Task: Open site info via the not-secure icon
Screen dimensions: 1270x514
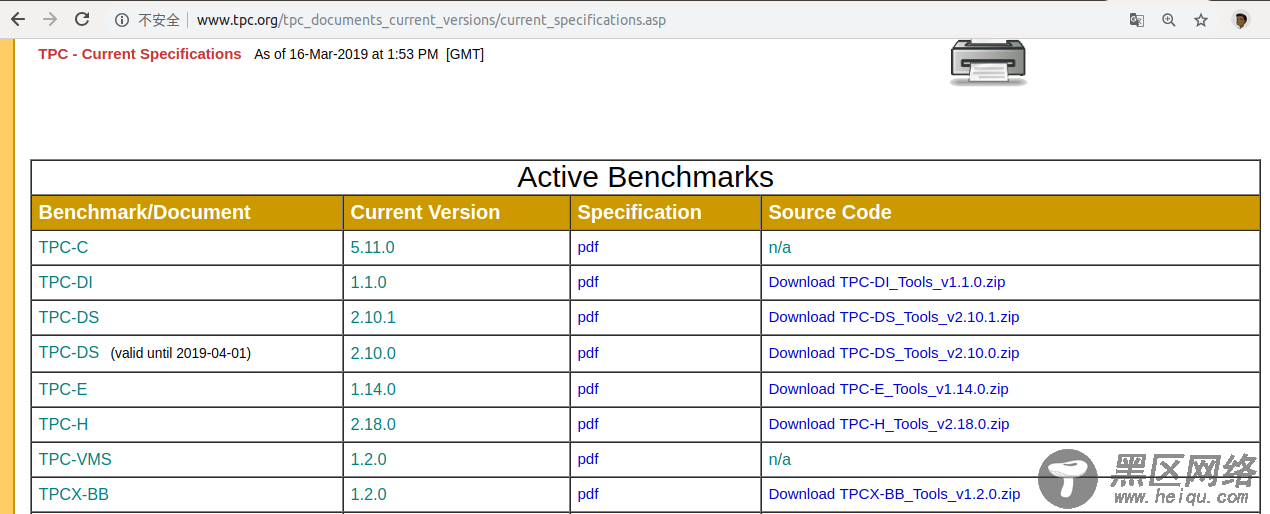Action: [122, 20]
